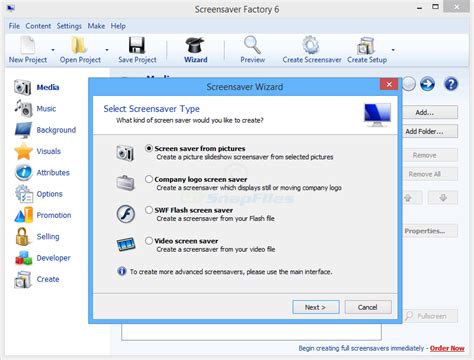This screenshot has width=474, height=360.
Task: Click the Preview magnifier icon
Action: (252, 45)
